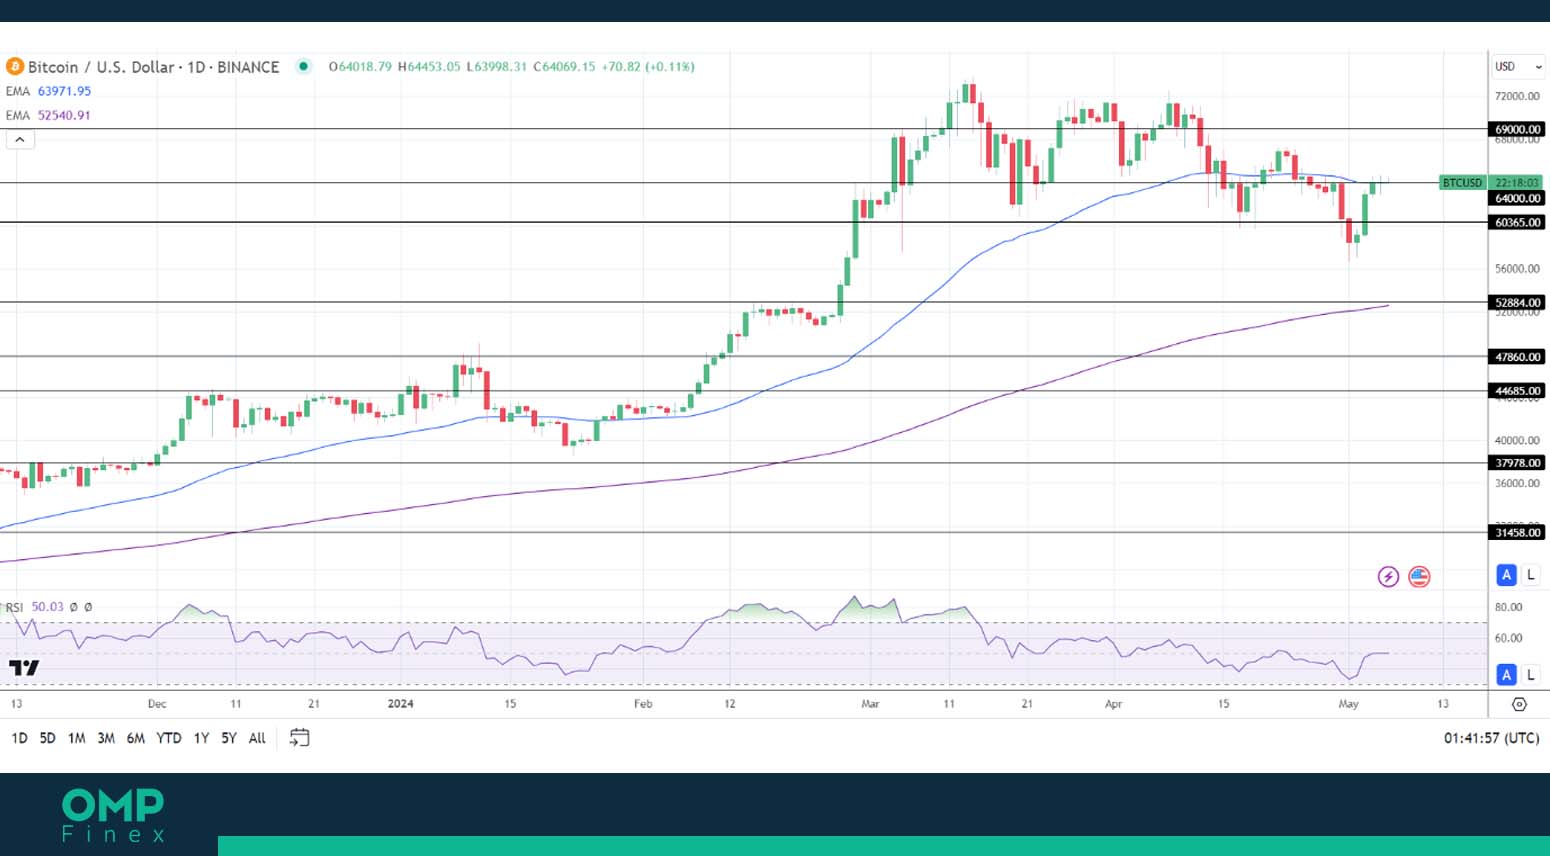Toggle log scale L on RSI pane
The width and height of the screenshot is (1550, 856).
(1530, 675)
